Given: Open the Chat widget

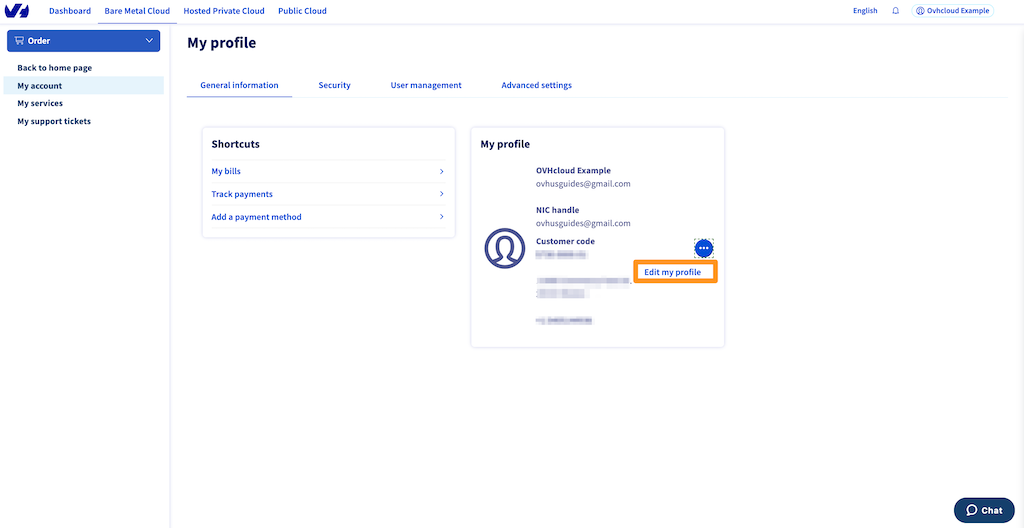Looking at the screenshot, I should 984,510.
